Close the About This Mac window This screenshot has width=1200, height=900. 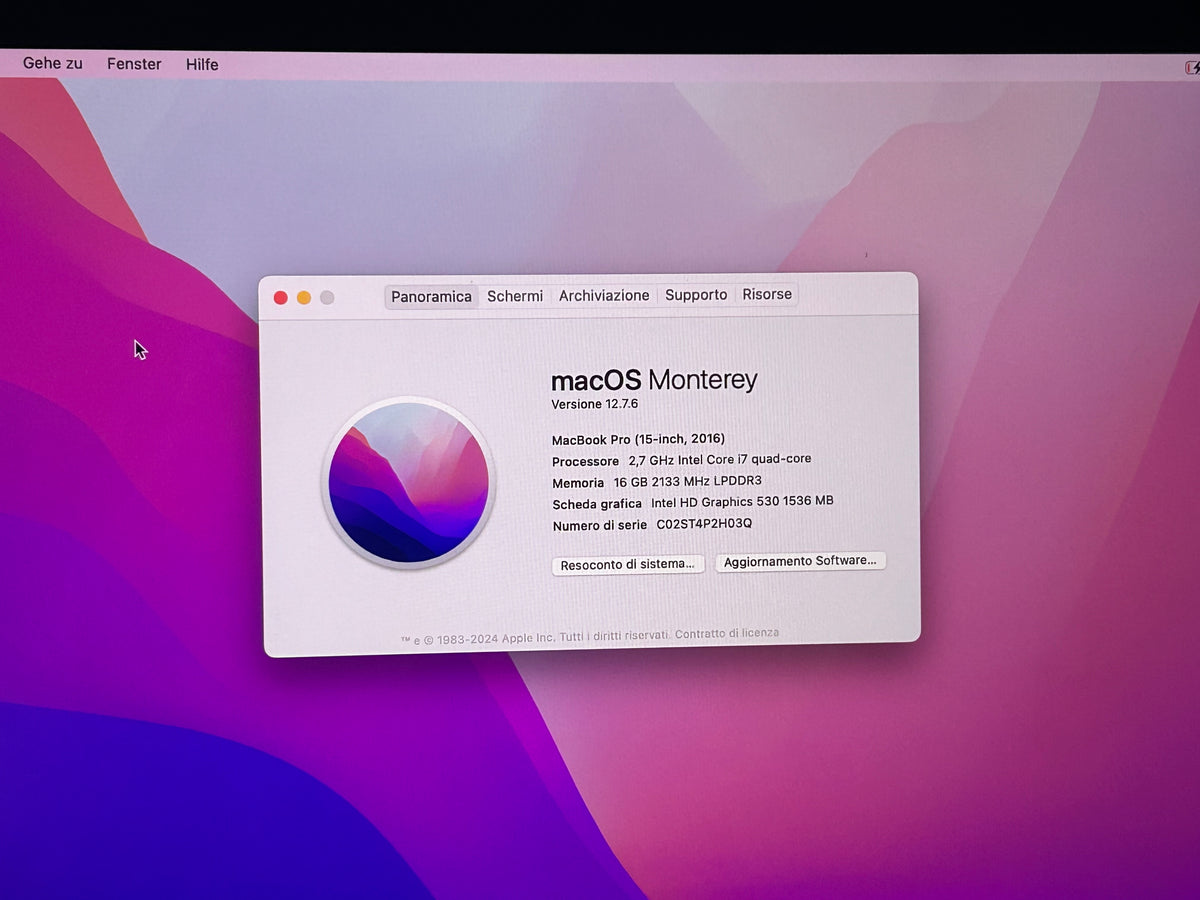(280, 298)
